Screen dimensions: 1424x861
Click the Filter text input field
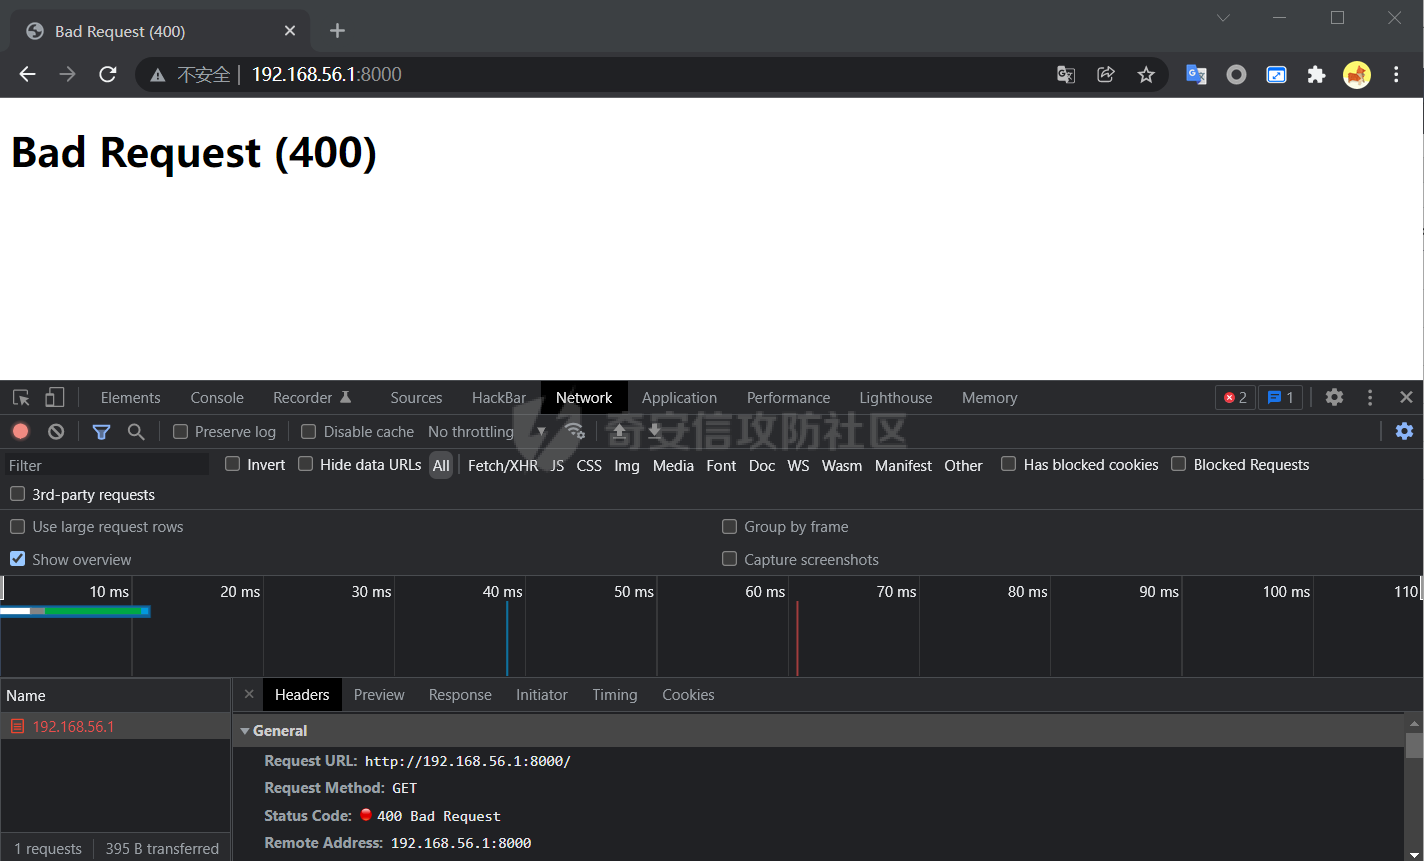point(105,465)
